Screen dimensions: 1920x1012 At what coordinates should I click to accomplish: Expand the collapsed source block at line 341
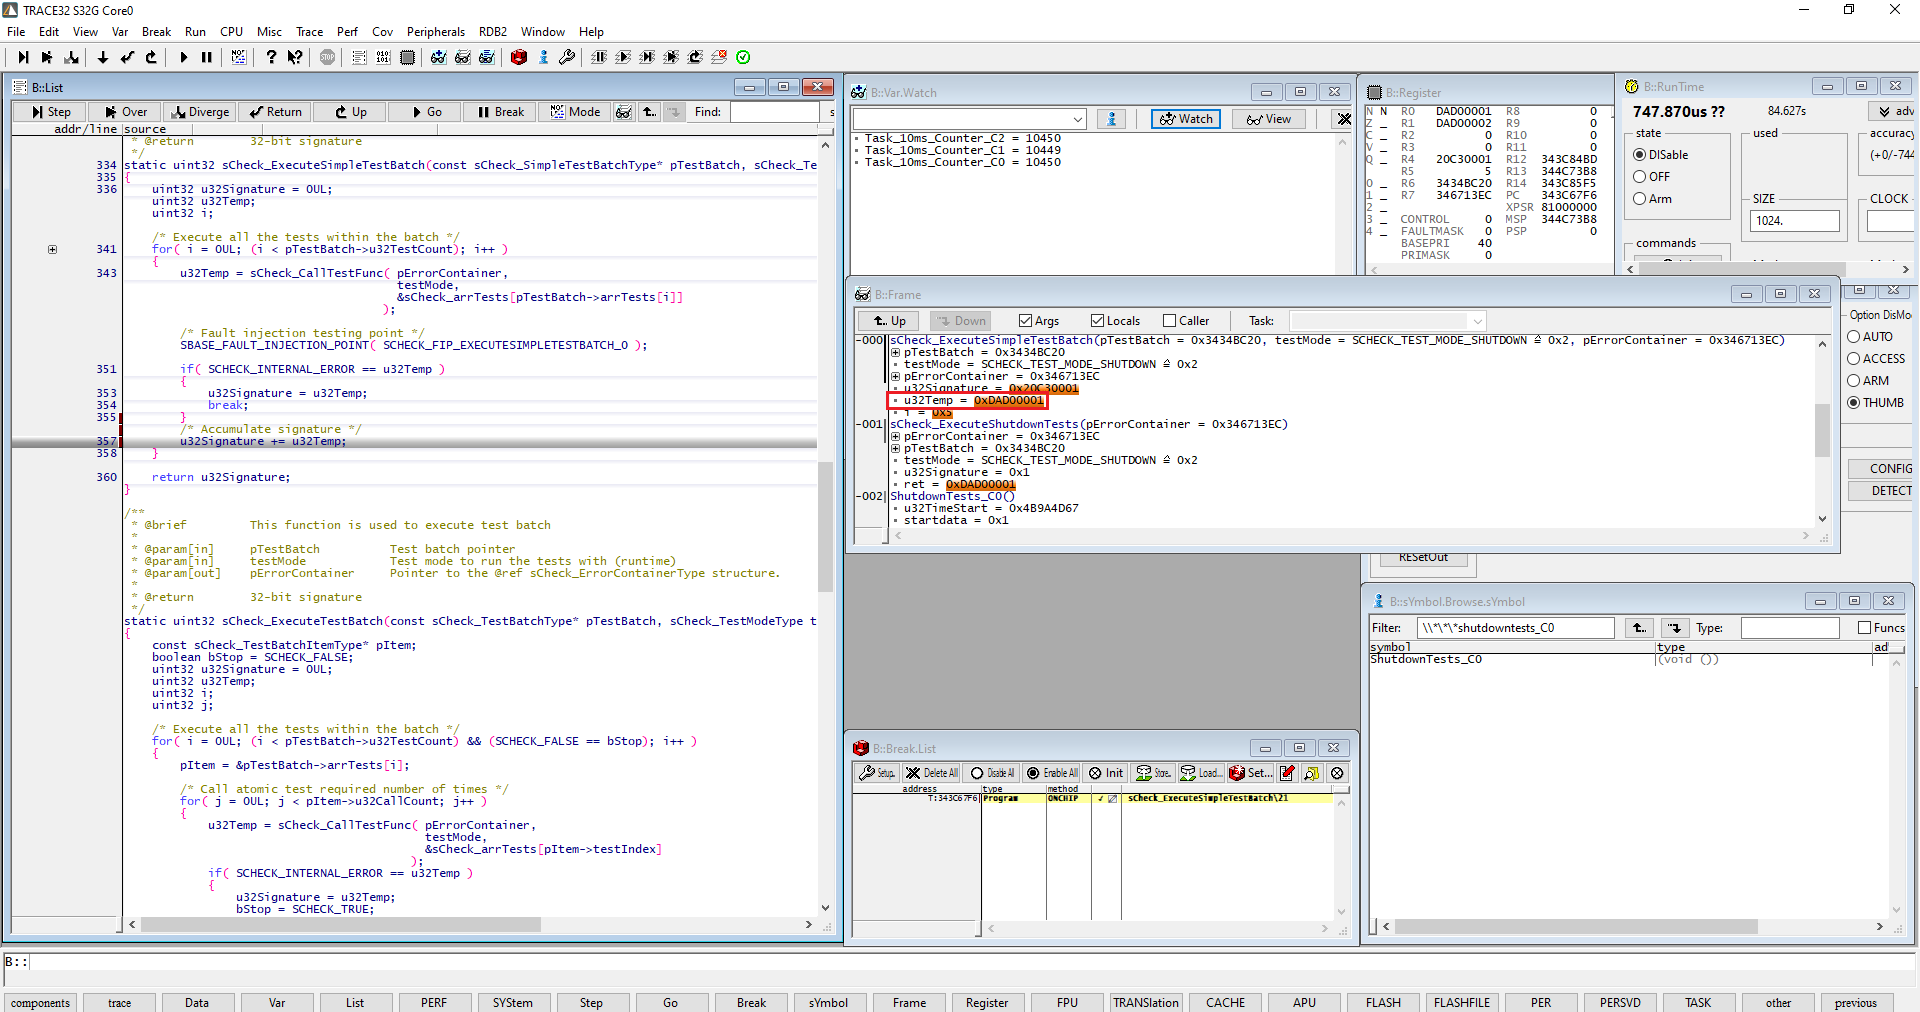tap(52, 249)
